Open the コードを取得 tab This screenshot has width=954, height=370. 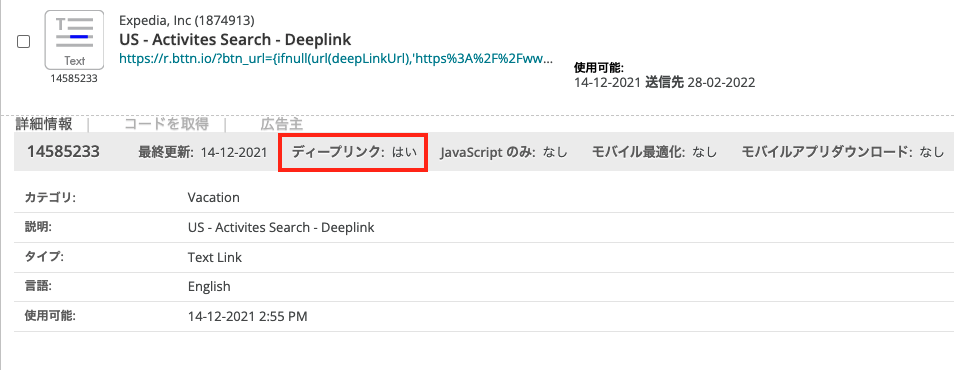pos(166,124)
